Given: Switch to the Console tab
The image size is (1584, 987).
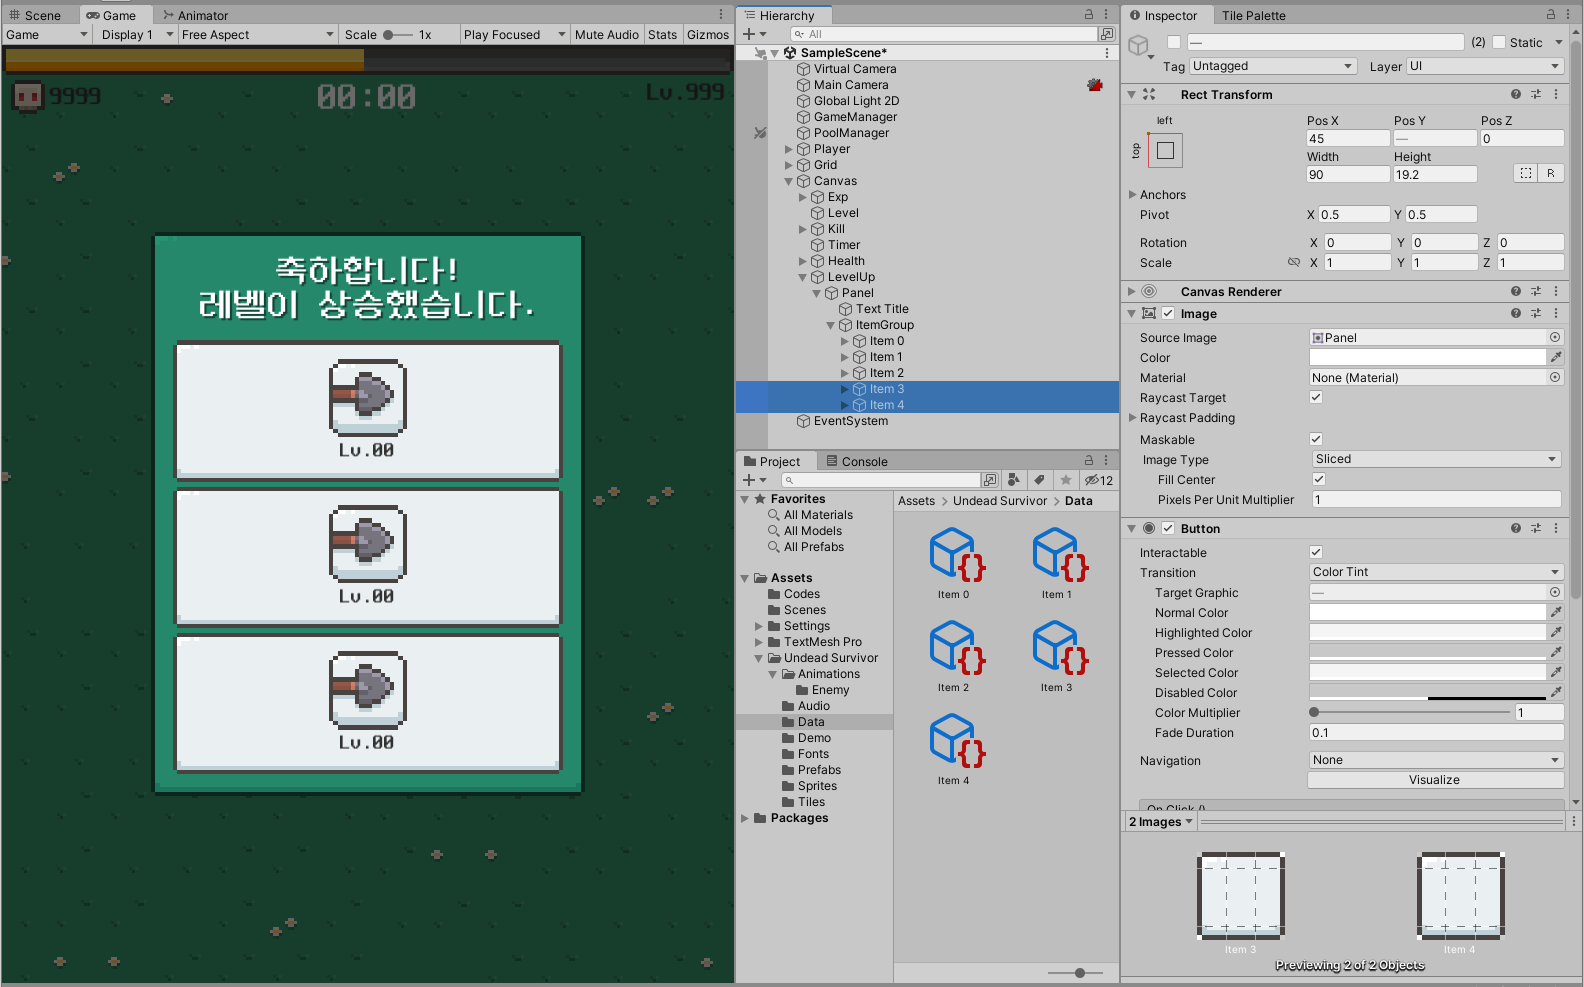Looking at the screenshot, I should point(857,461).
